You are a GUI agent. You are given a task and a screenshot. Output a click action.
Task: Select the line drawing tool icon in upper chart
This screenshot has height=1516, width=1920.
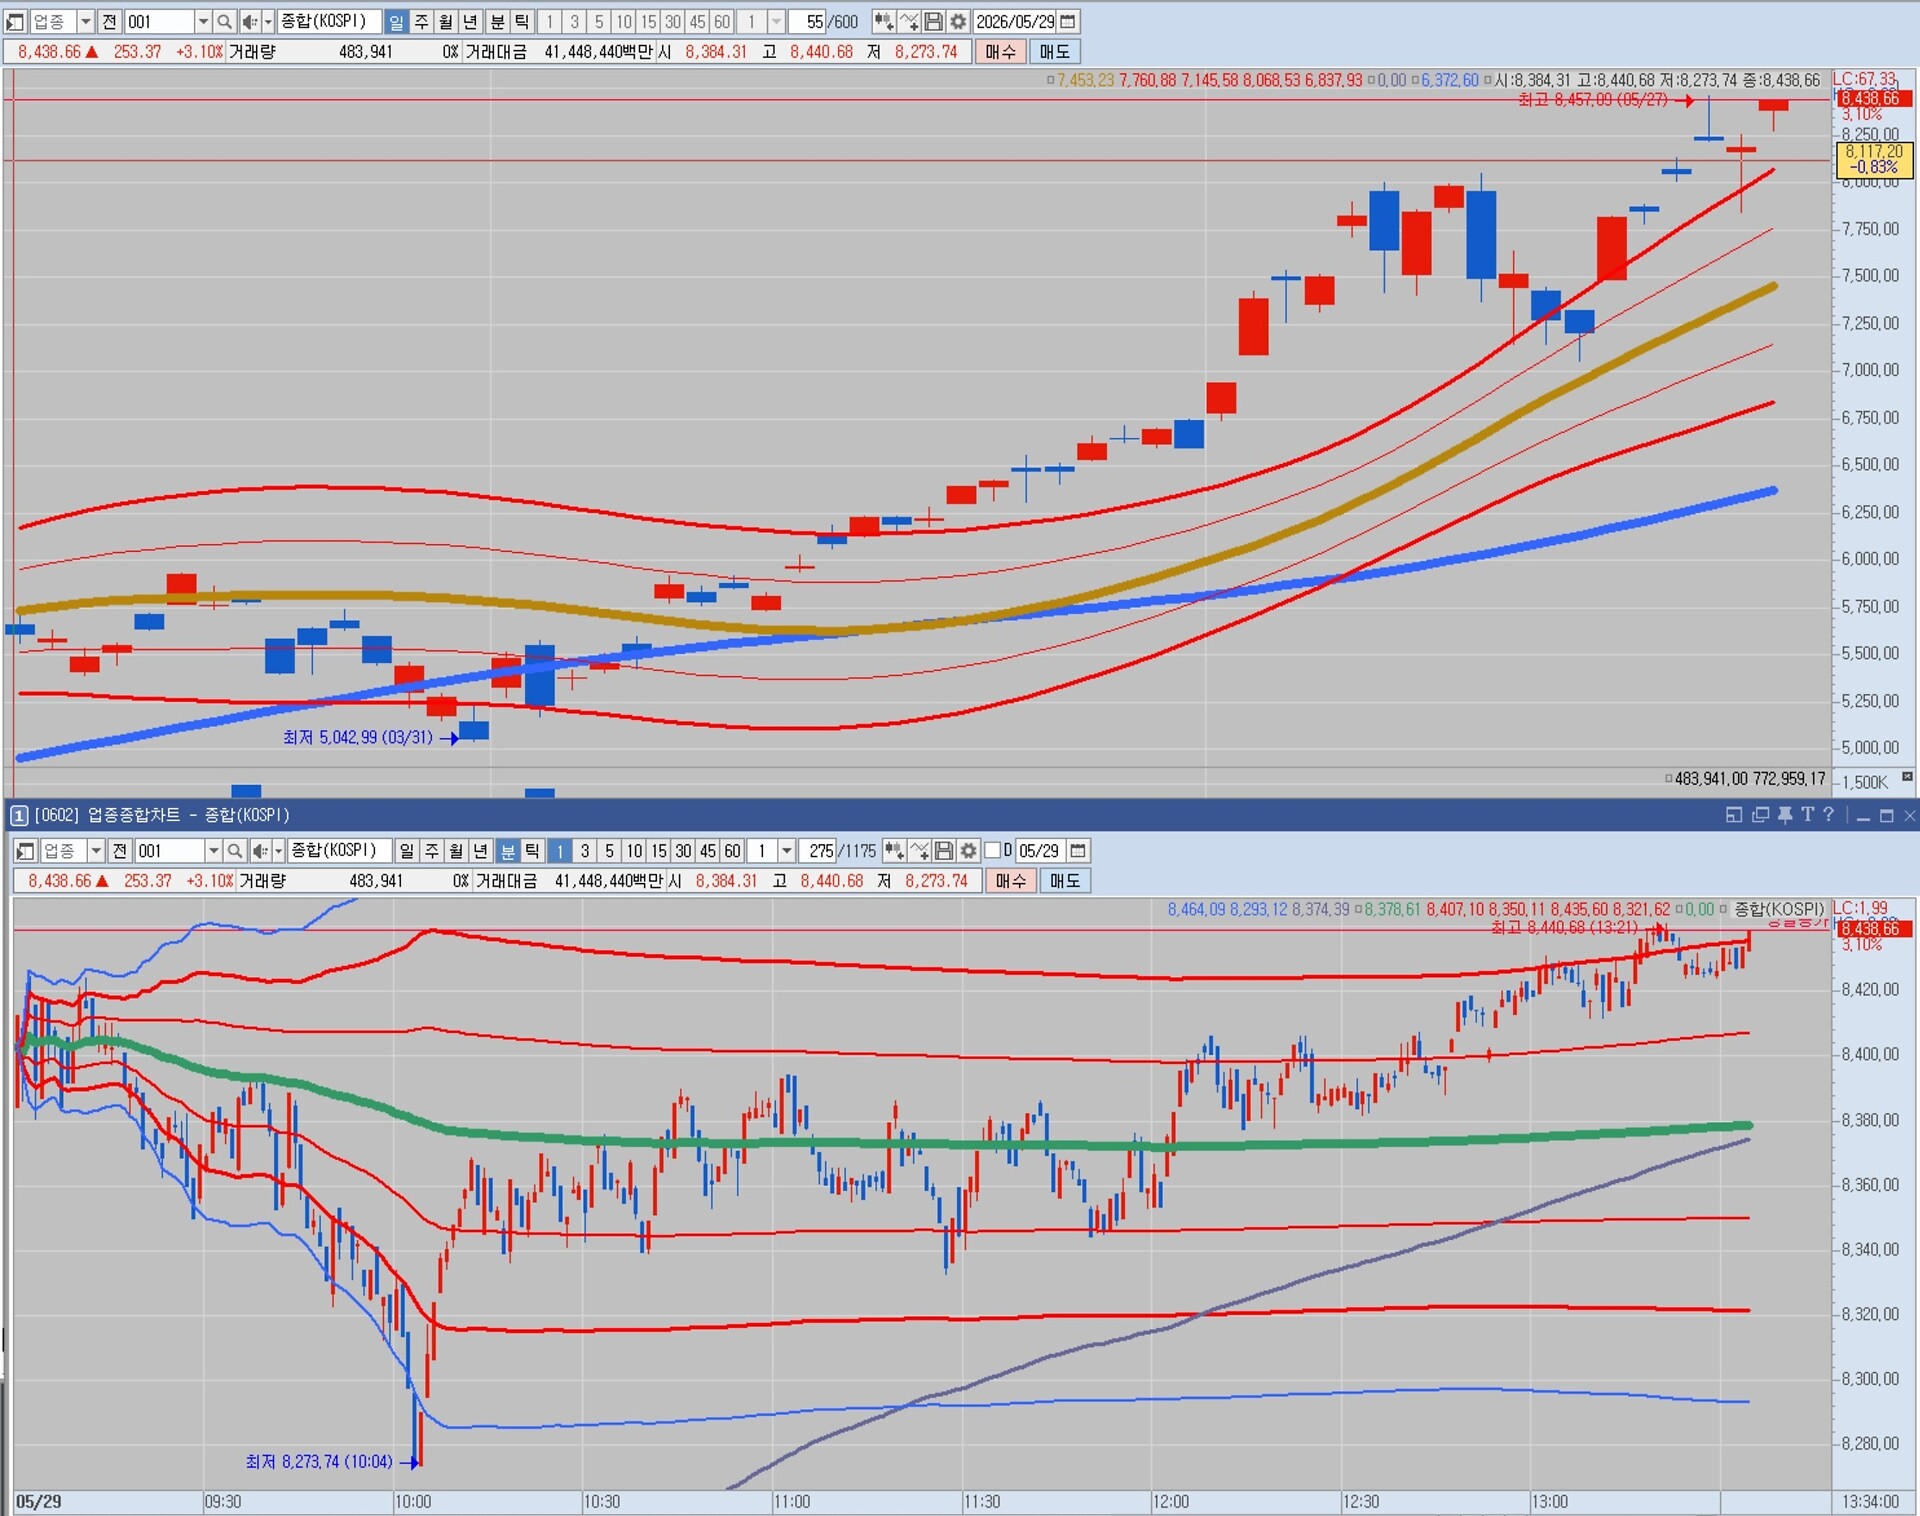(x=909, y=21)
